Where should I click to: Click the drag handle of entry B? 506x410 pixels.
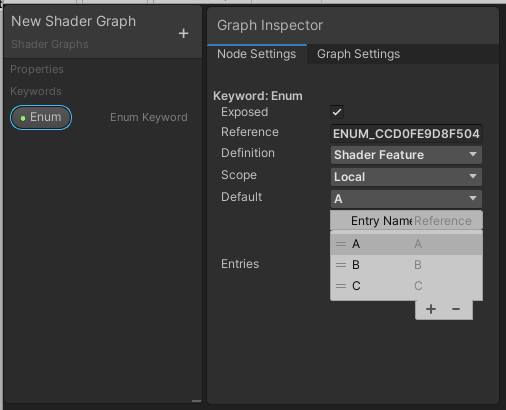point(341,265)
